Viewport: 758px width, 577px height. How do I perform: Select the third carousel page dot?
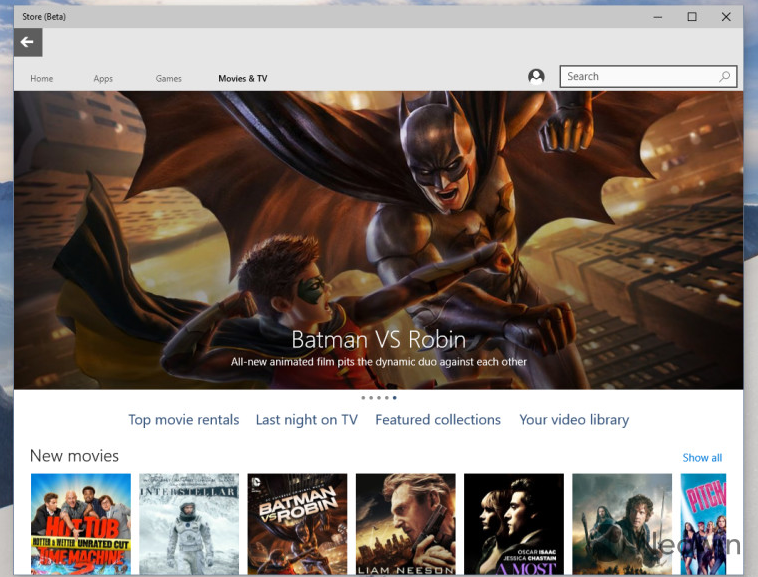point(379,398)
